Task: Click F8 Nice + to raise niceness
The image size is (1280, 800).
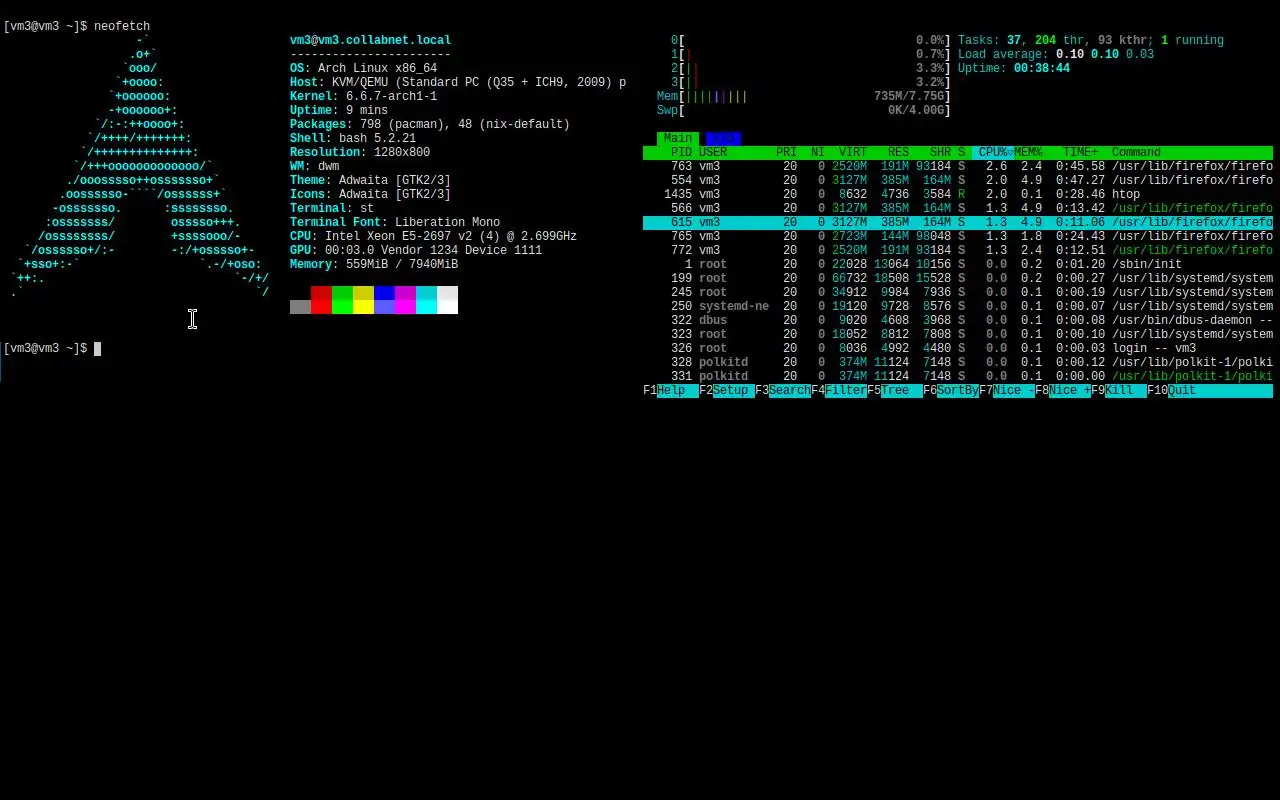Action: pos(1063,390)
